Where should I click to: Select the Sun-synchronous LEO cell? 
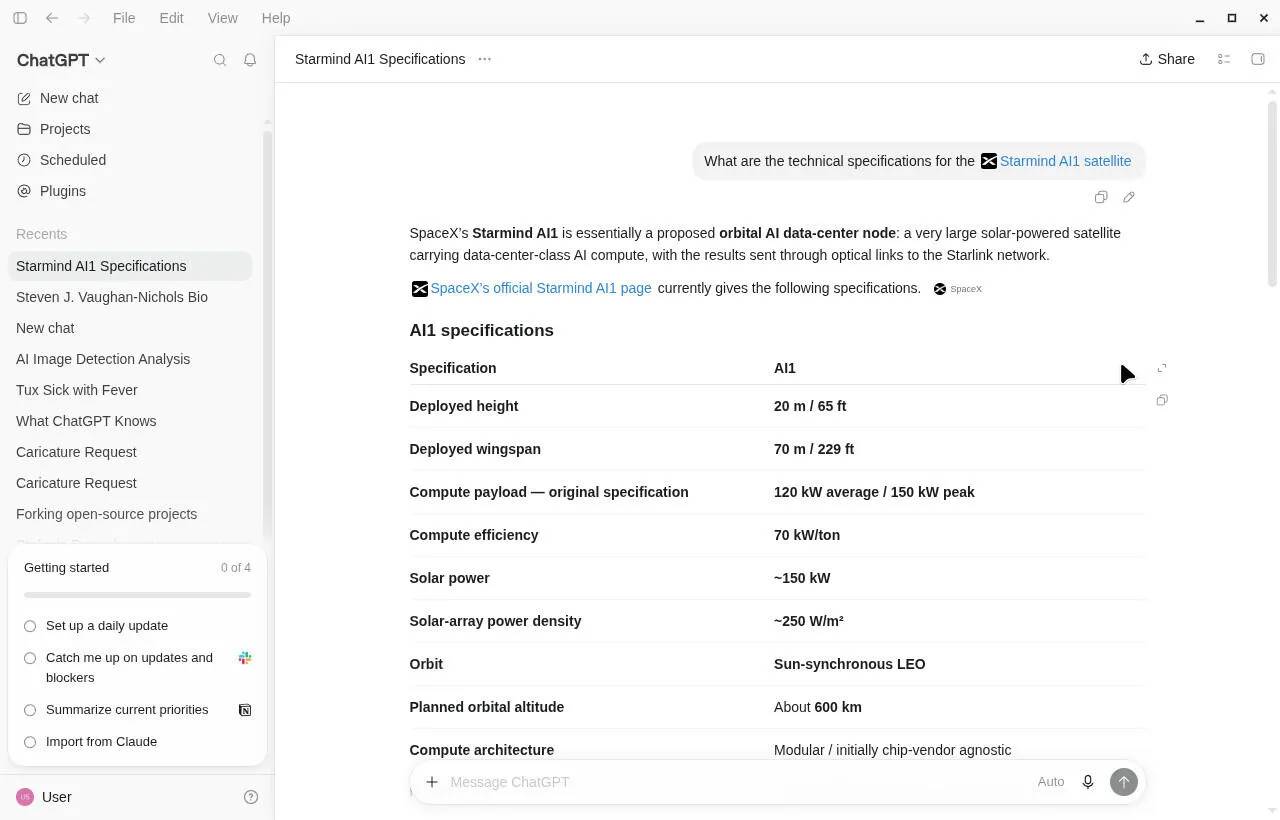coord(850,664)
